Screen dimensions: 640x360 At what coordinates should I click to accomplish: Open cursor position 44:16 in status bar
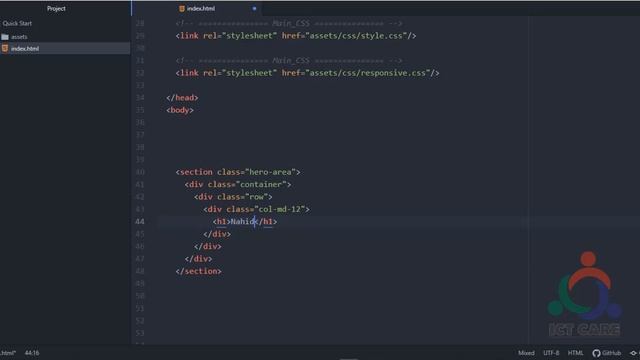tap(32, 353)
